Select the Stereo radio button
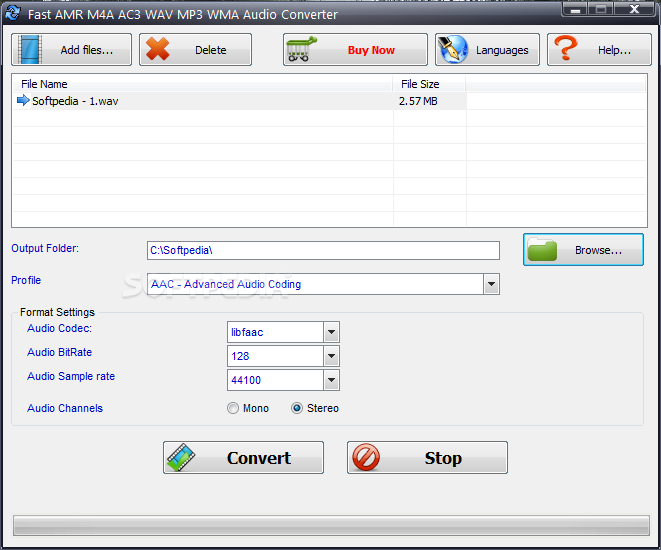Image resolution: width=661 pixels, height=550 pixels. click(x=297, y=408)
